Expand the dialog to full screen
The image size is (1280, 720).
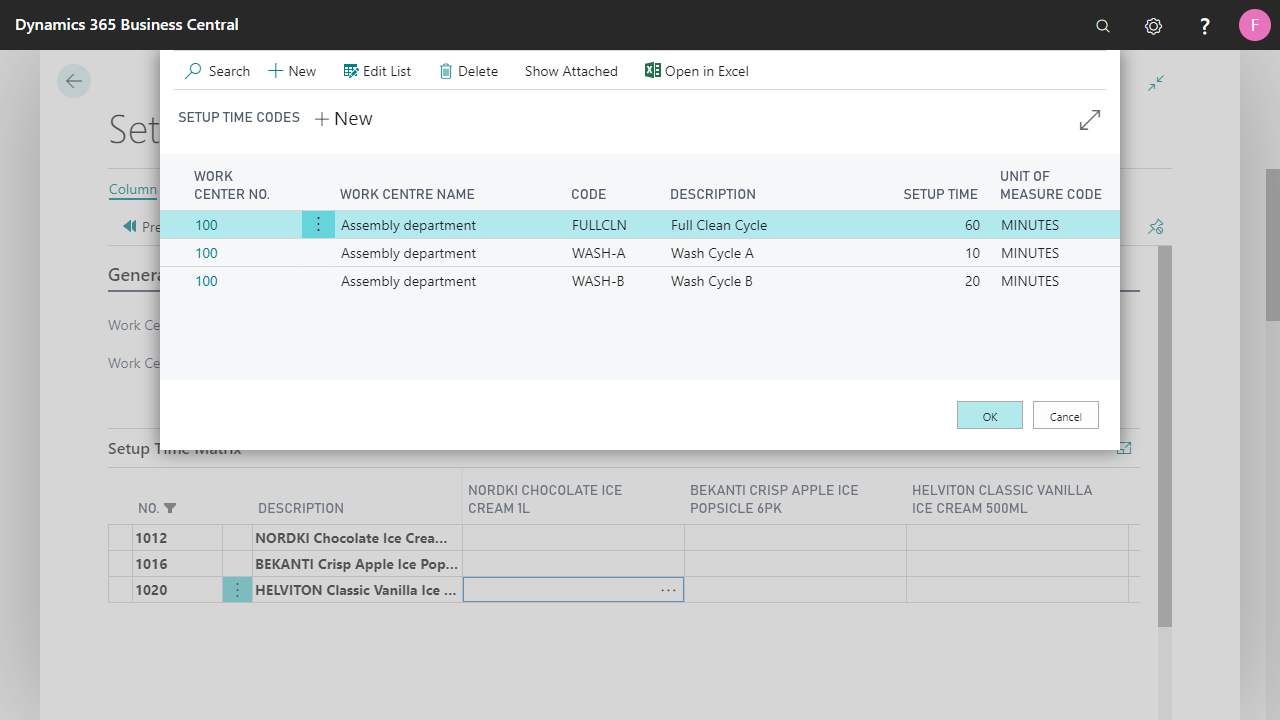click(x=1090, y=120)
